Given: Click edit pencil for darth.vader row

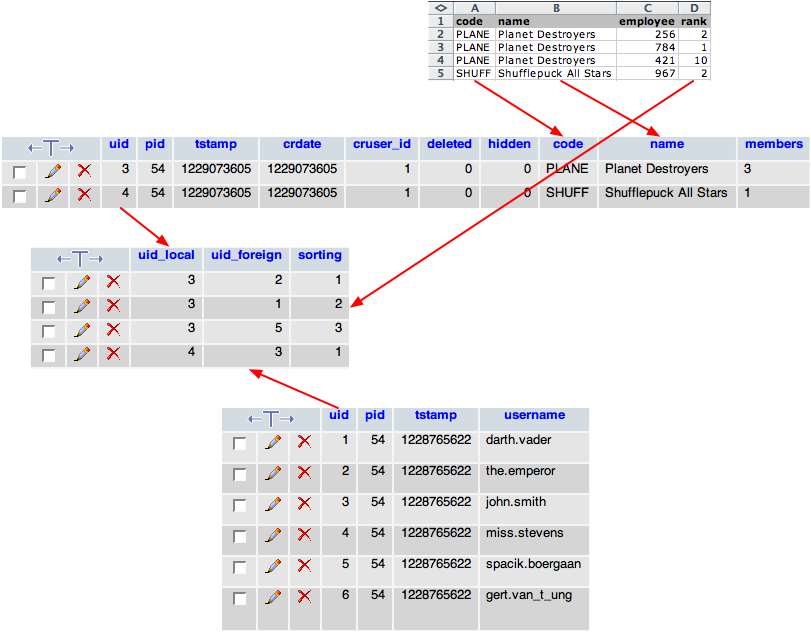Looking at the screenshot, I should [272, 442].
